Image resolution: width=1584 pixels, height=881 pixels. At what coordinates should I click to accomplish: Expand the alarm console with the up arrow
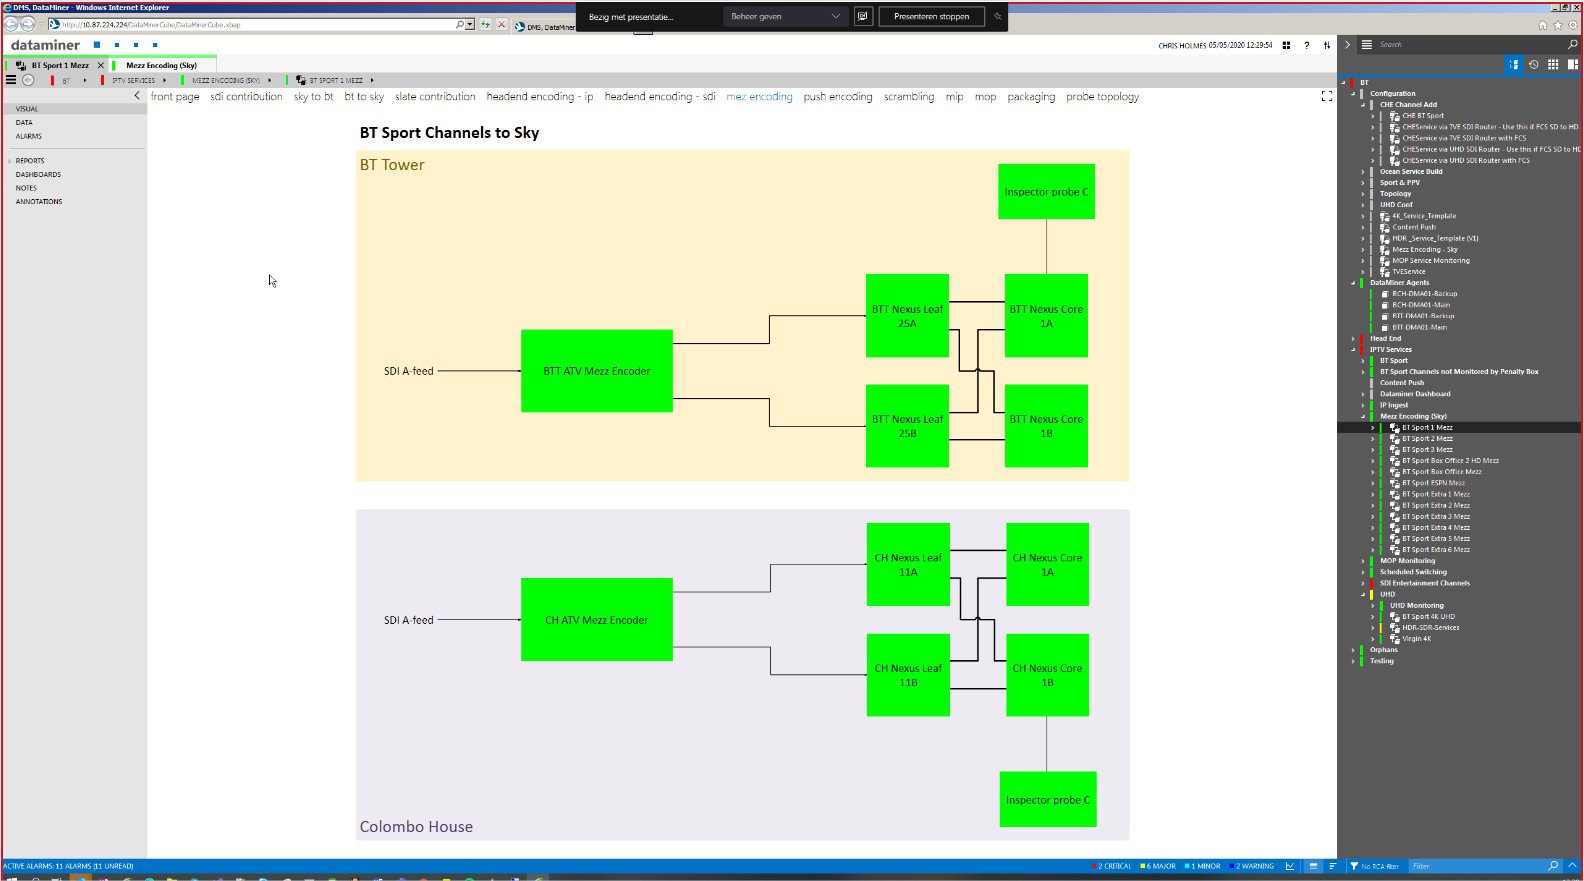[x=1572, y=866]
